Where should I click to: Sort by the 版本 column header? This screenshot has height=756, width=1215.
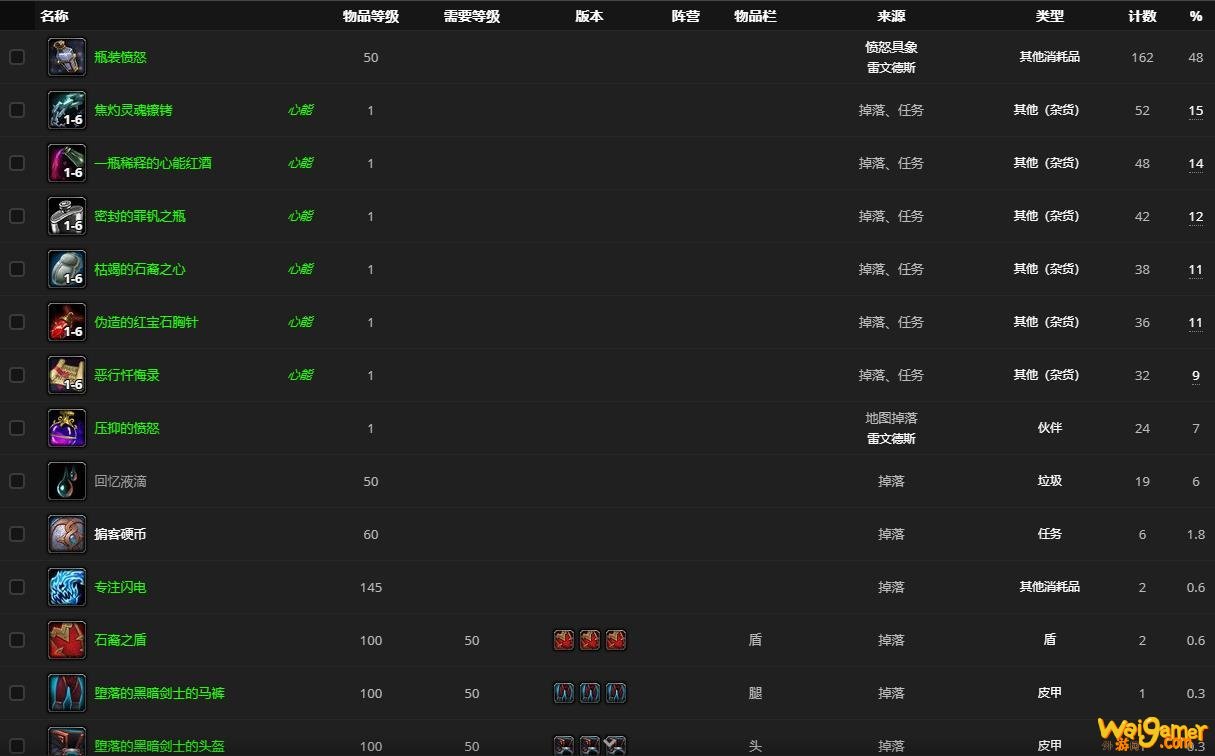click(x=590, y=16)
